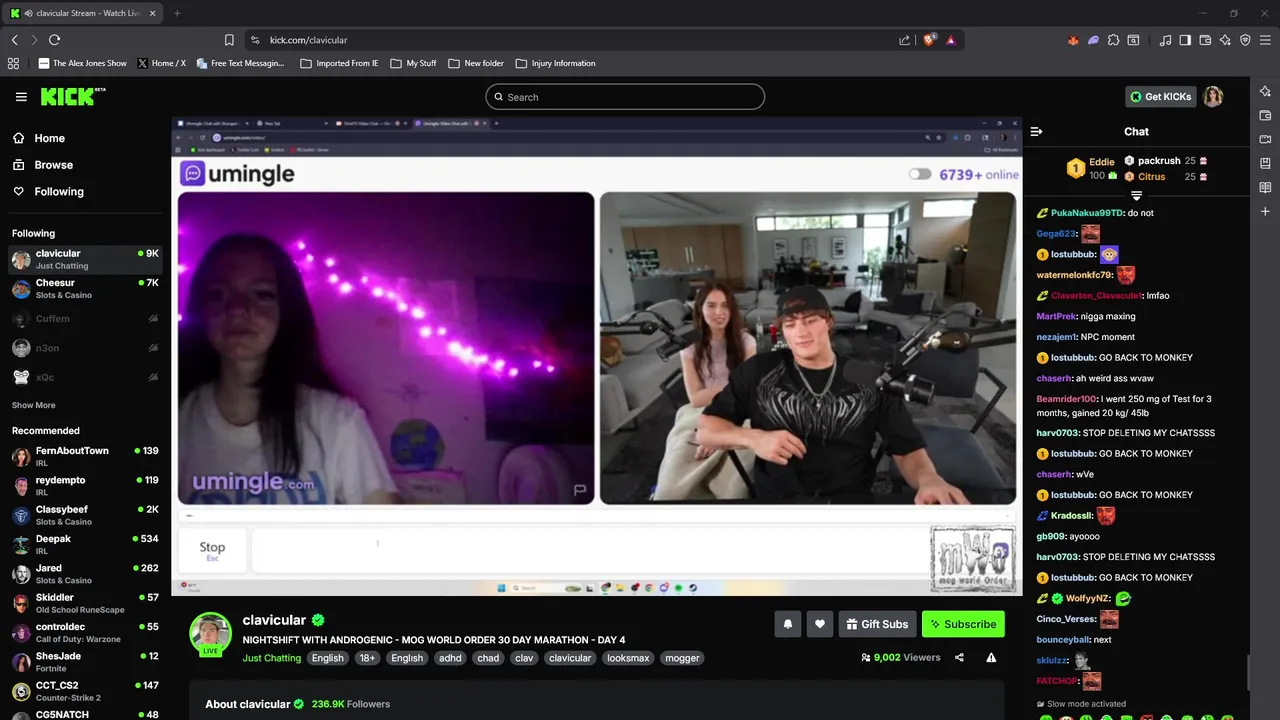This screenshot has height=720, width=1280.
Task: Click the share page icon in address bar
Action: pos(904,40)
